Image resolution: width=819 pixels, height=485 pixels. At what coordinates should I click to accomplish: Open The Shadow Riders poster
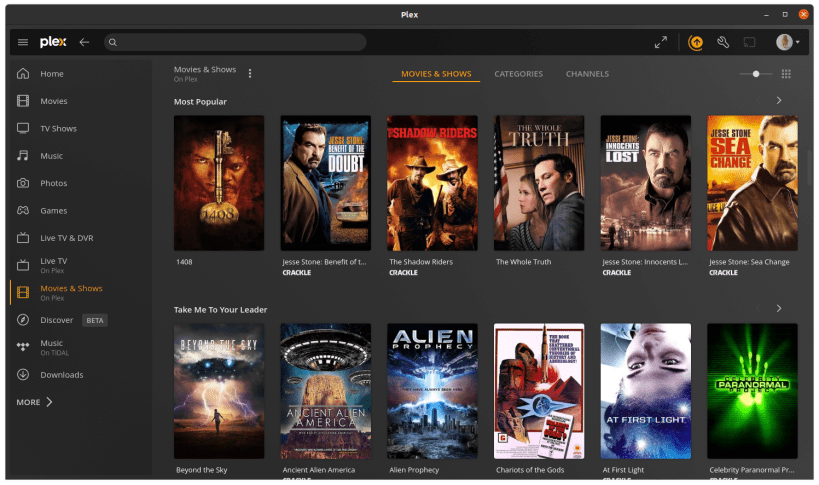click(x=432, y=183)
